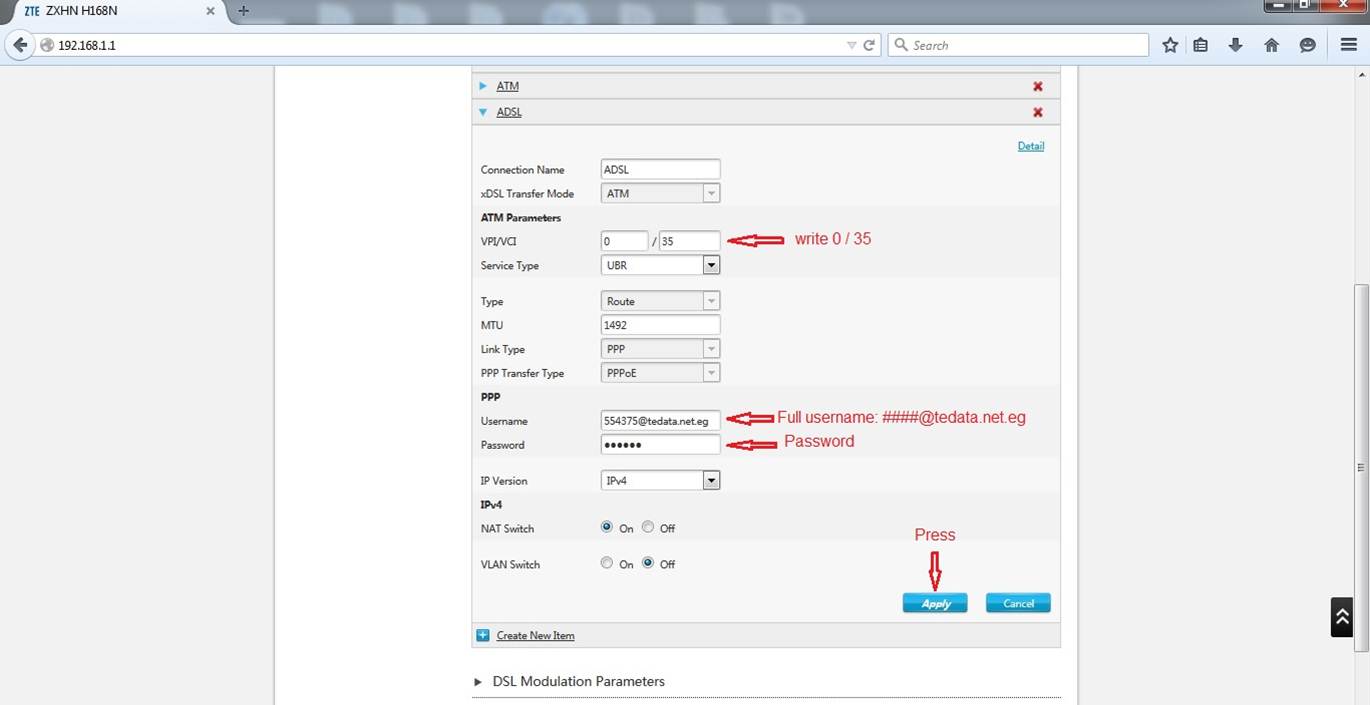Open a new browser tab

tap(243, 11)
